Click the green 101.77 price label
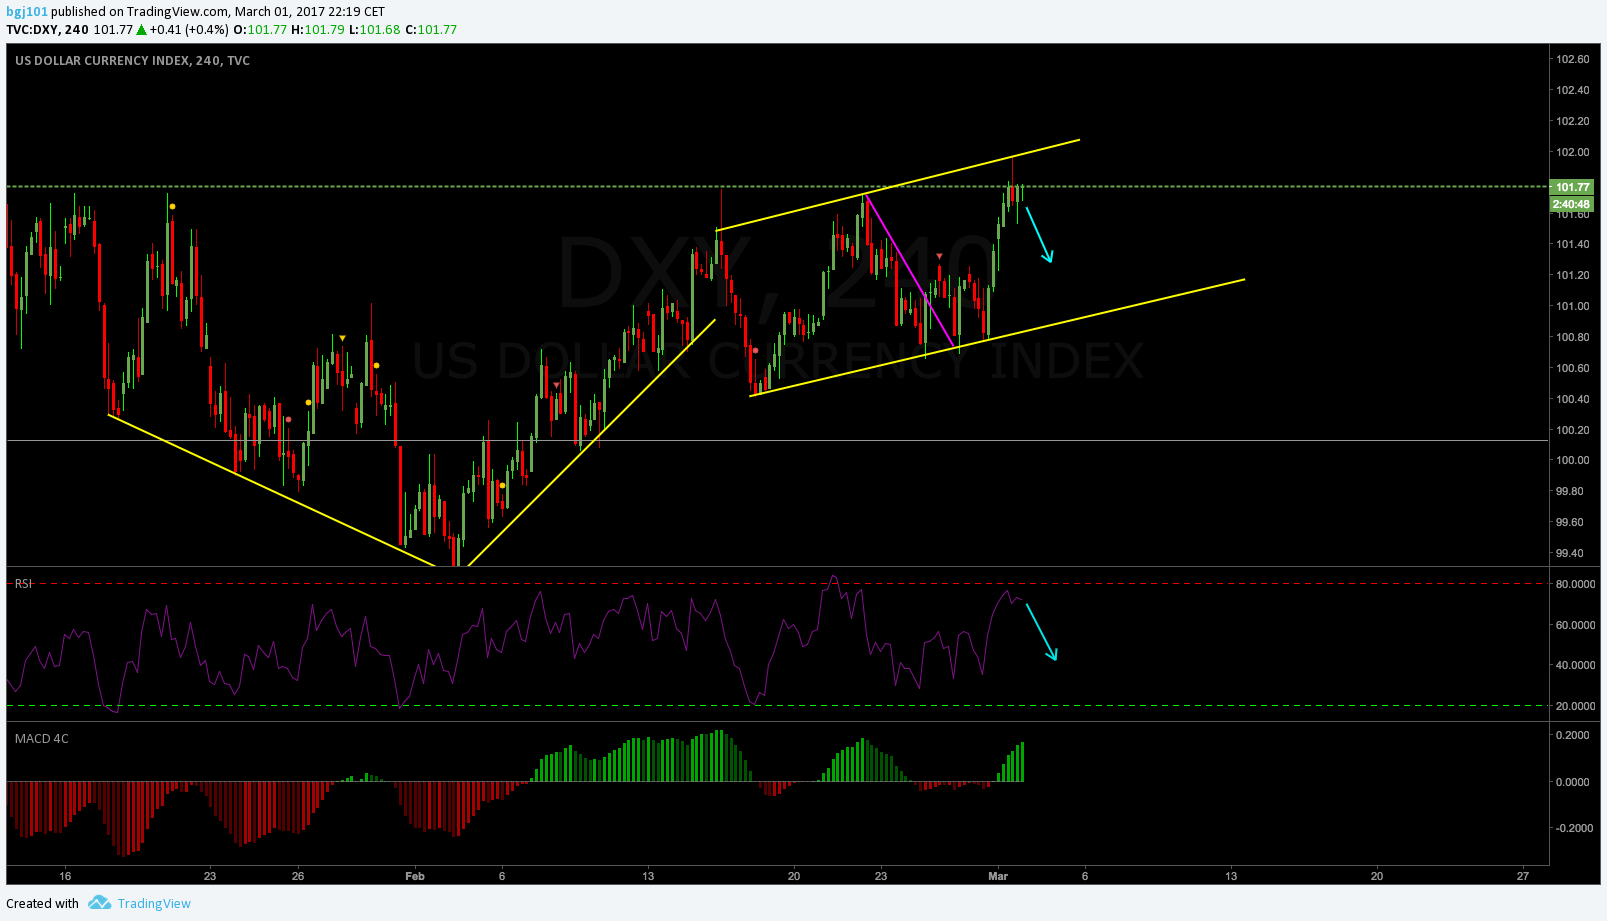1607x921 pixels. point(1573,187)
